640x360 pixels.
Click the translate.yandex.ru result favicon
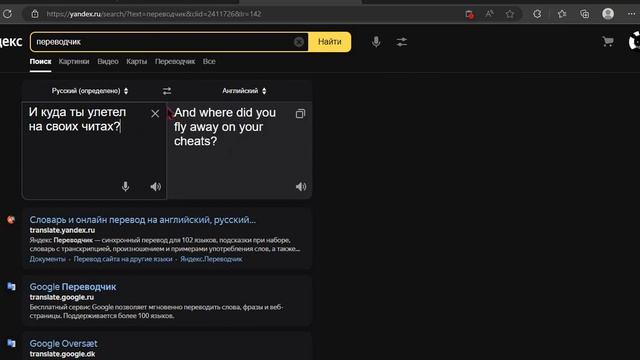pos(11,220)
